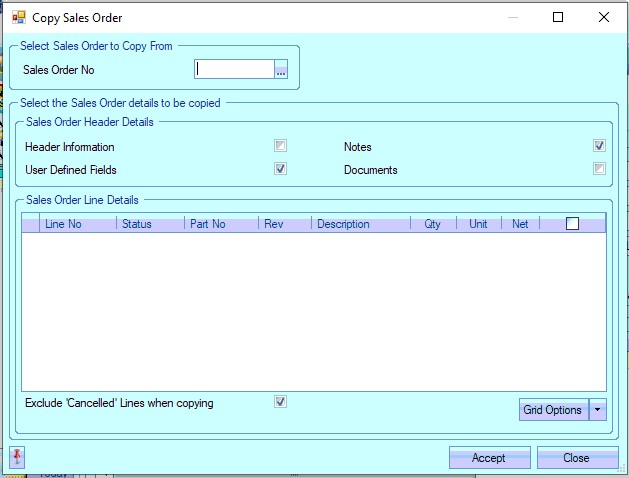Disable Exclude 'Cancelled' Lines when copying
Screen dimensions: 629x478
pos(281,402)
